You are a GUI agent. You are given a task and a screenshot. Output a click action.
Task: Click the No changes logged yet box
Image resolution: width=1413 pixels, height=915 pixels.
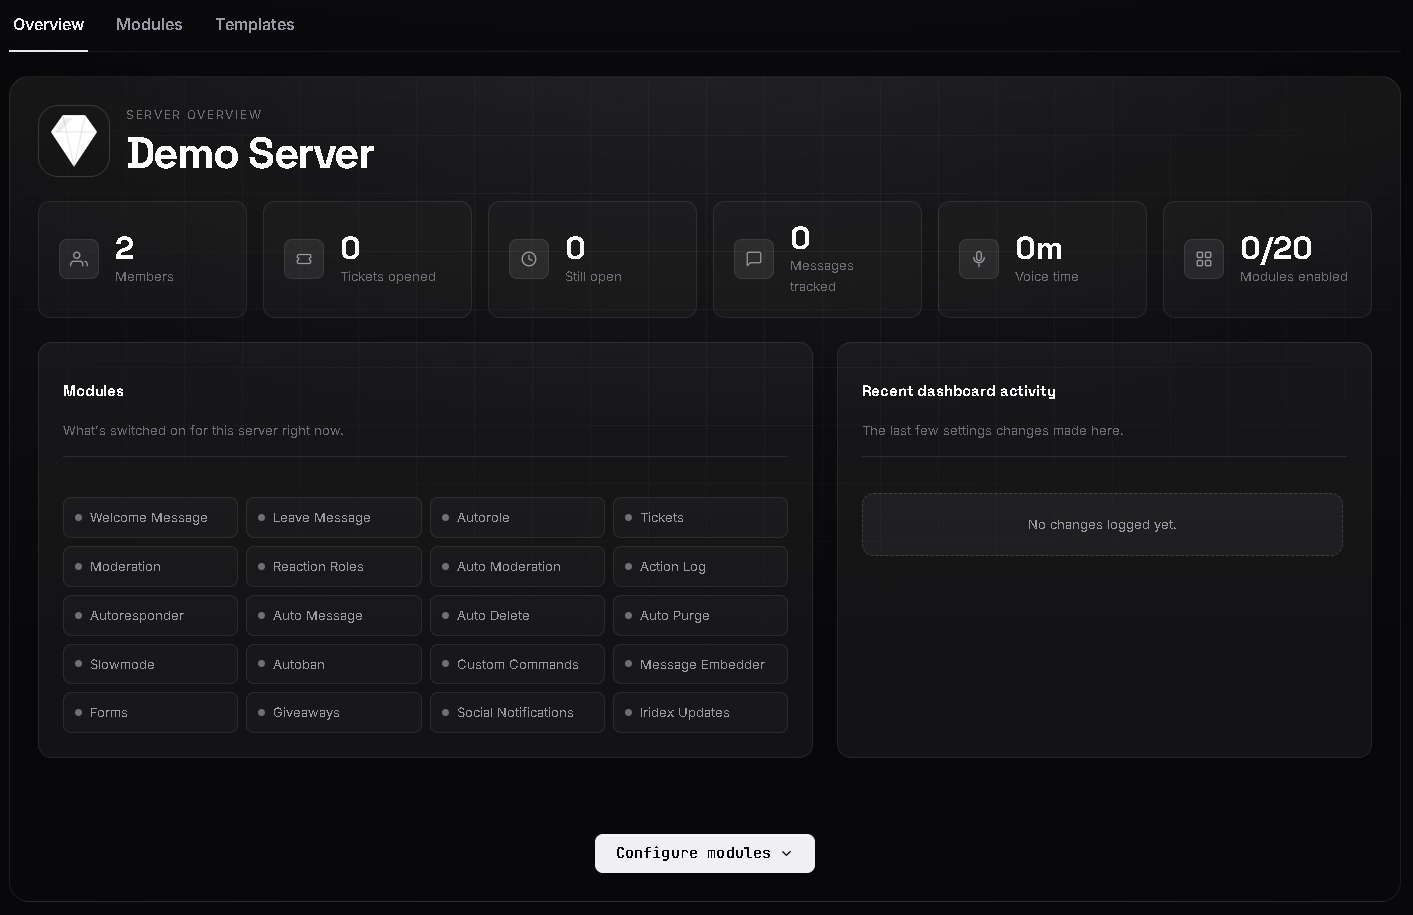click(1102, 524)
